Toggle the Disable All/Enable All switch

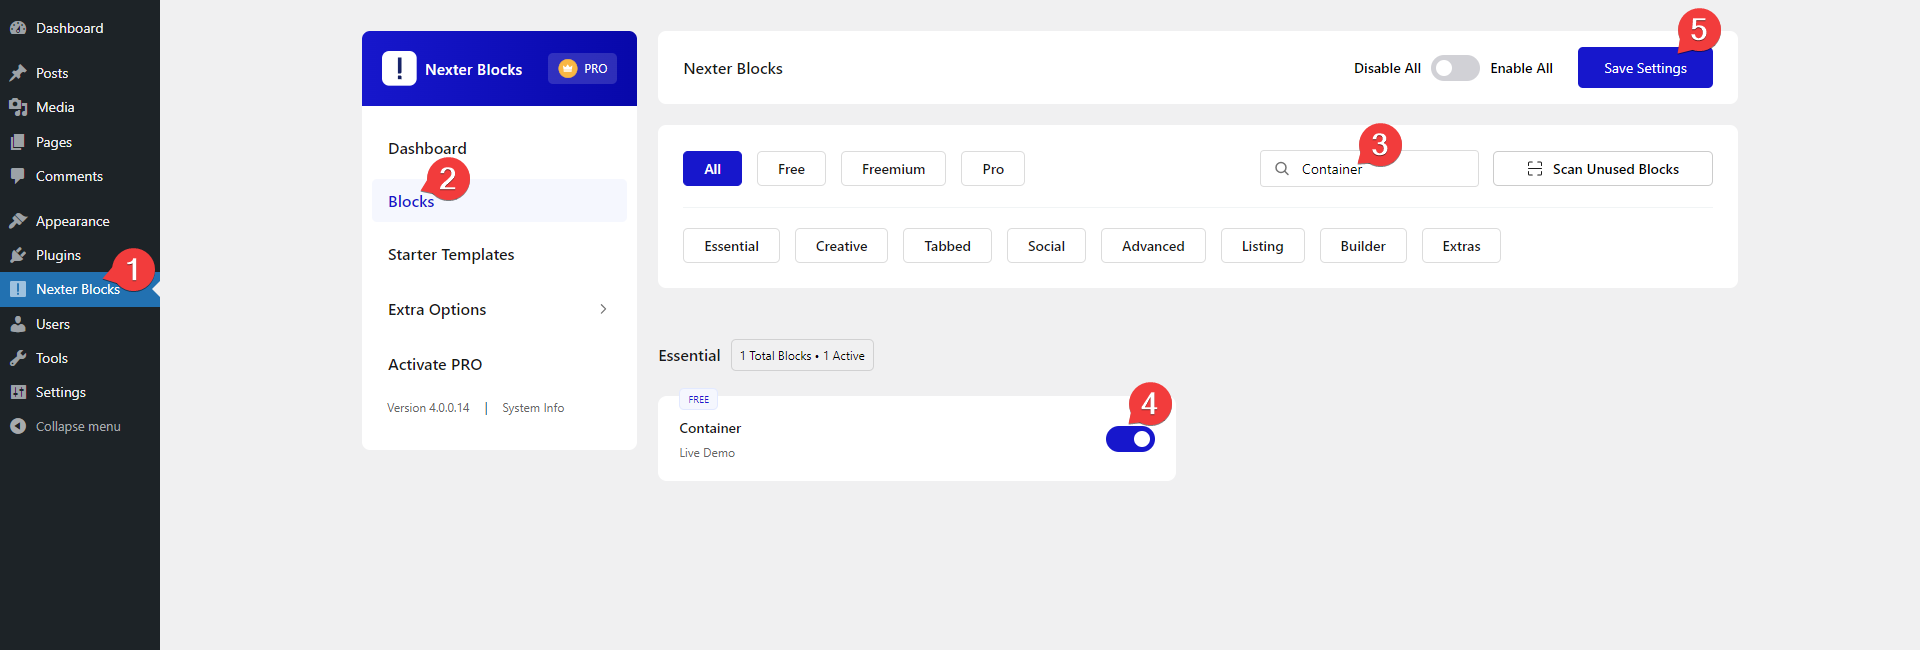coord(1454,68)
